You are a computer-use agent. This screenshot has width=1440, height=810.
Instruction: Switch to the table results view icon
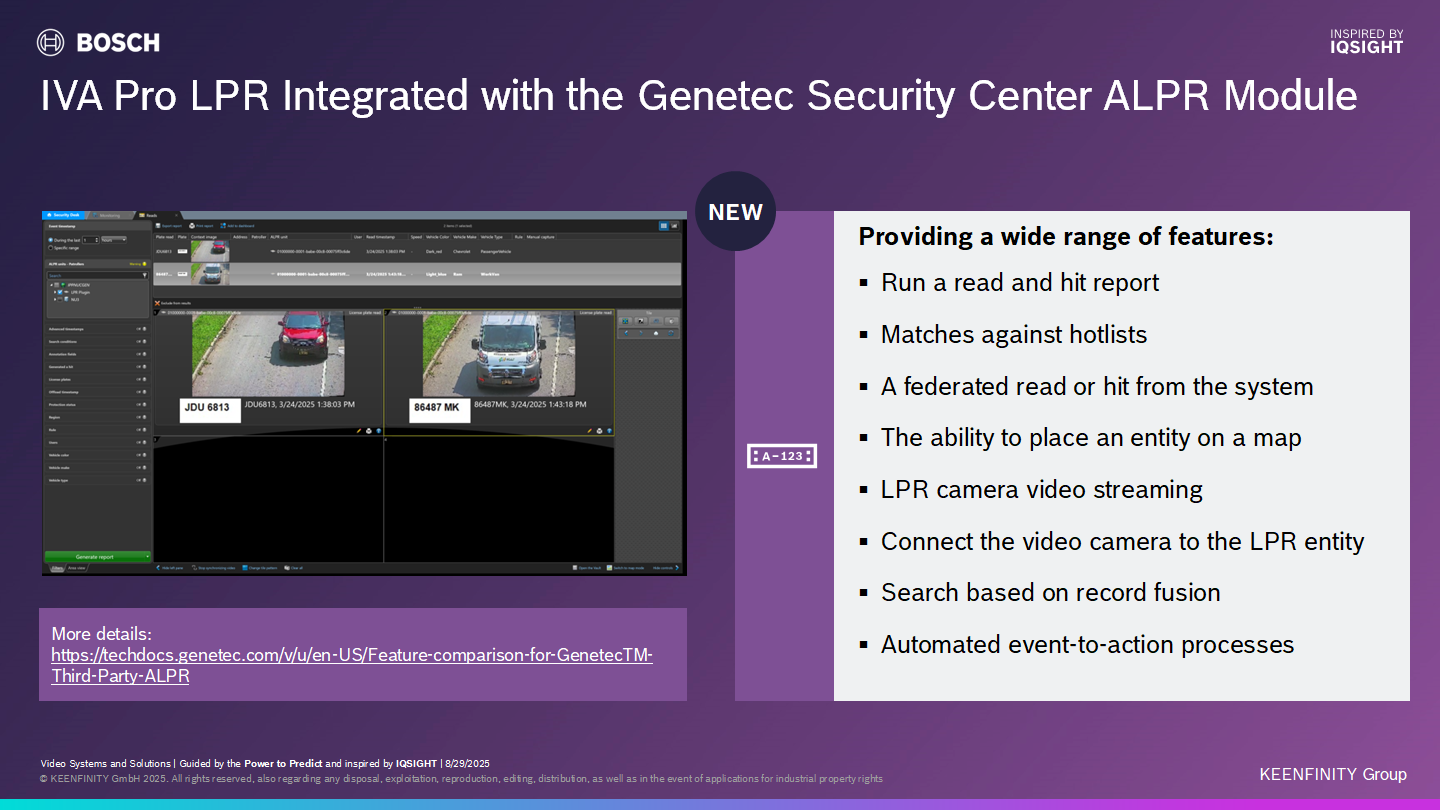(x=664, y=226)
